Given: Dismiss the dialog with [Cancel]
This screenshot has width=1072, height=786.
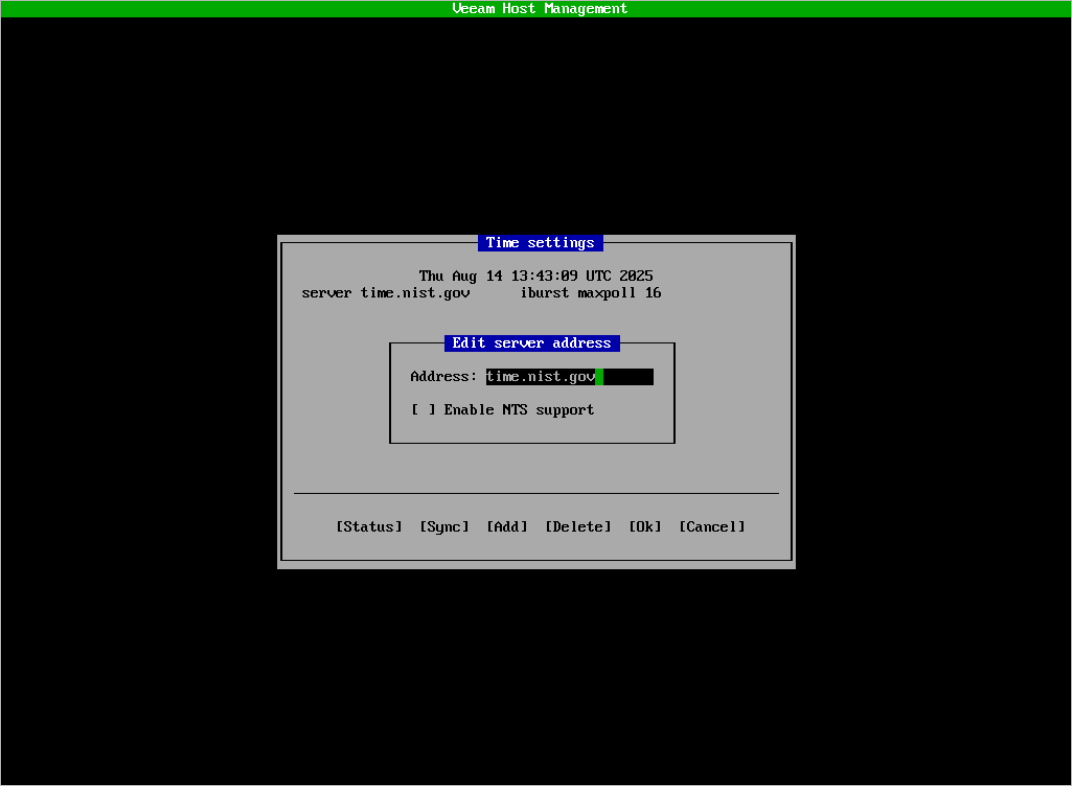Looking at the screenshot, I should (x=712, y=527).
